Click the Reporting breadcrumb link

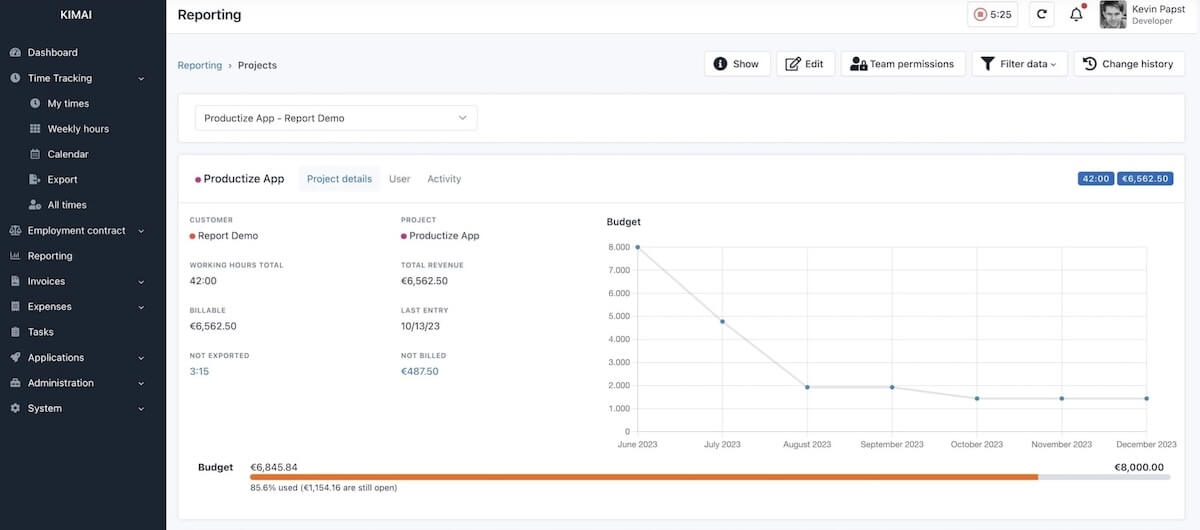coord(200,65)
